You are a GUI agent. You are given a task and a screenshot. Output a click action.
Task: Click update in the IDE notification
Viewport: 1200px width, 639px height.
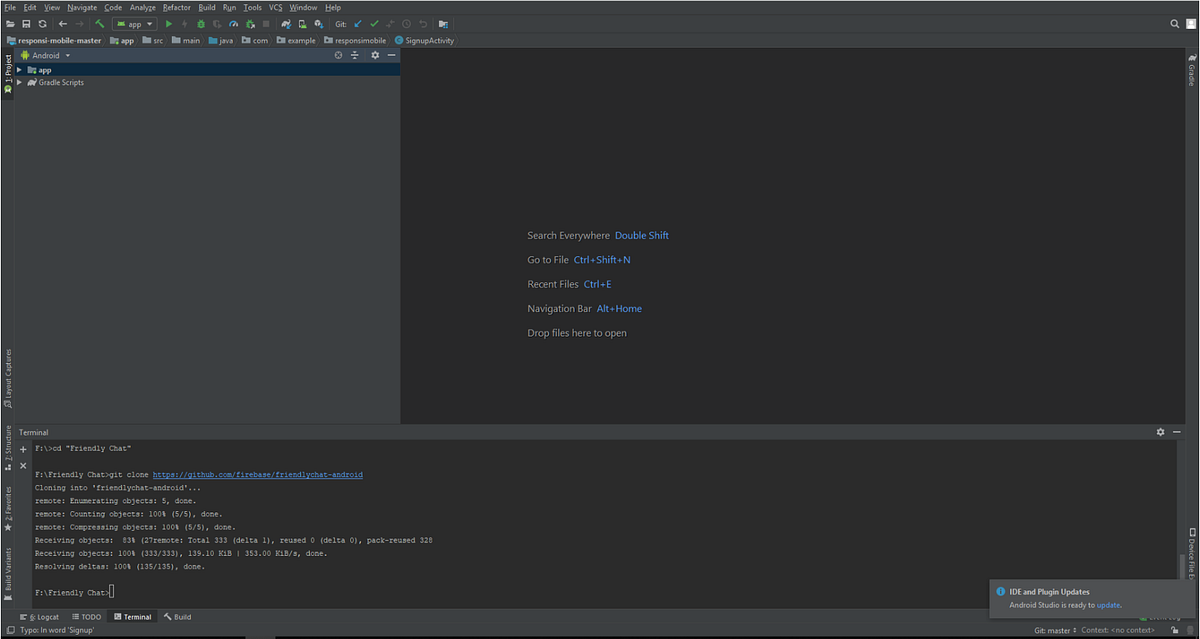click(x=1108, y=604)
